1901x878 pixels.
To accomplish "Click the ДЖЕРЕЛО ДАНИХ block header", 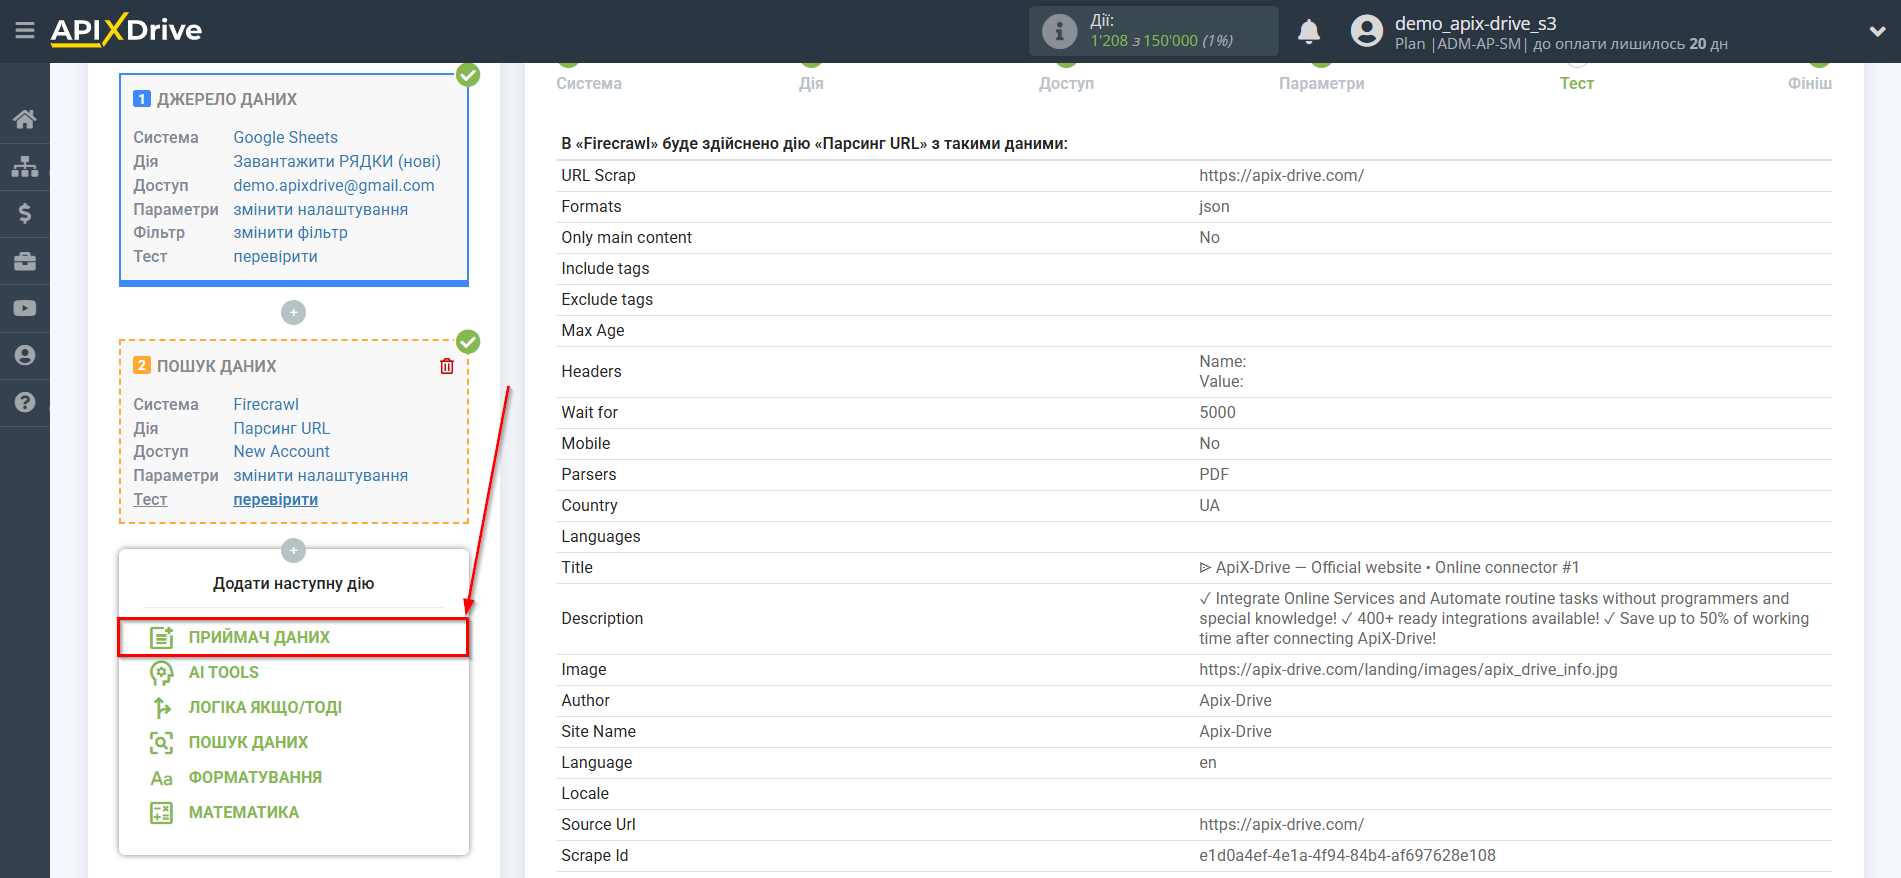I will (x=226, y=100).
